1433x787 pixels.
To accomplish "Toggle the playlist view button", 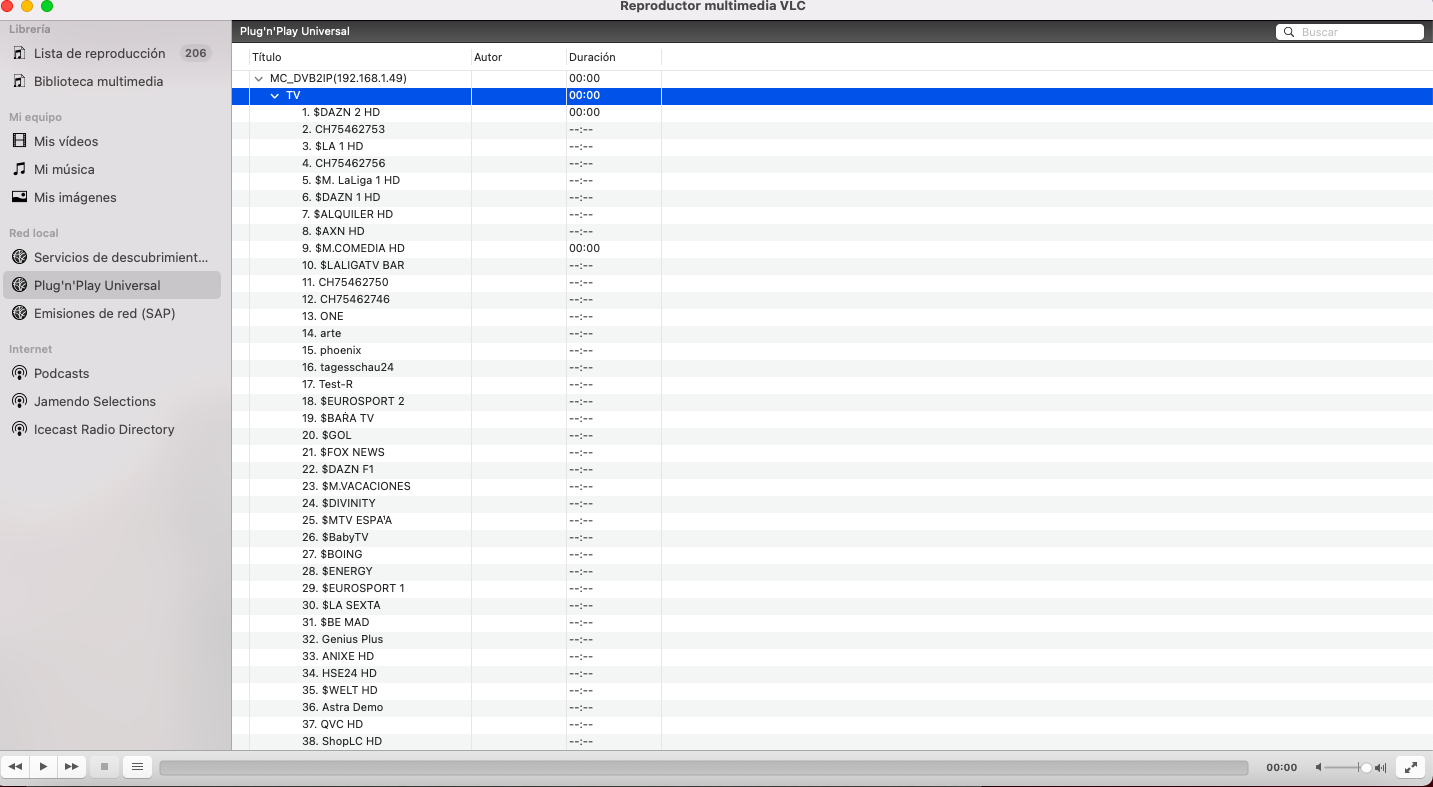I will [x=137, y=767].
